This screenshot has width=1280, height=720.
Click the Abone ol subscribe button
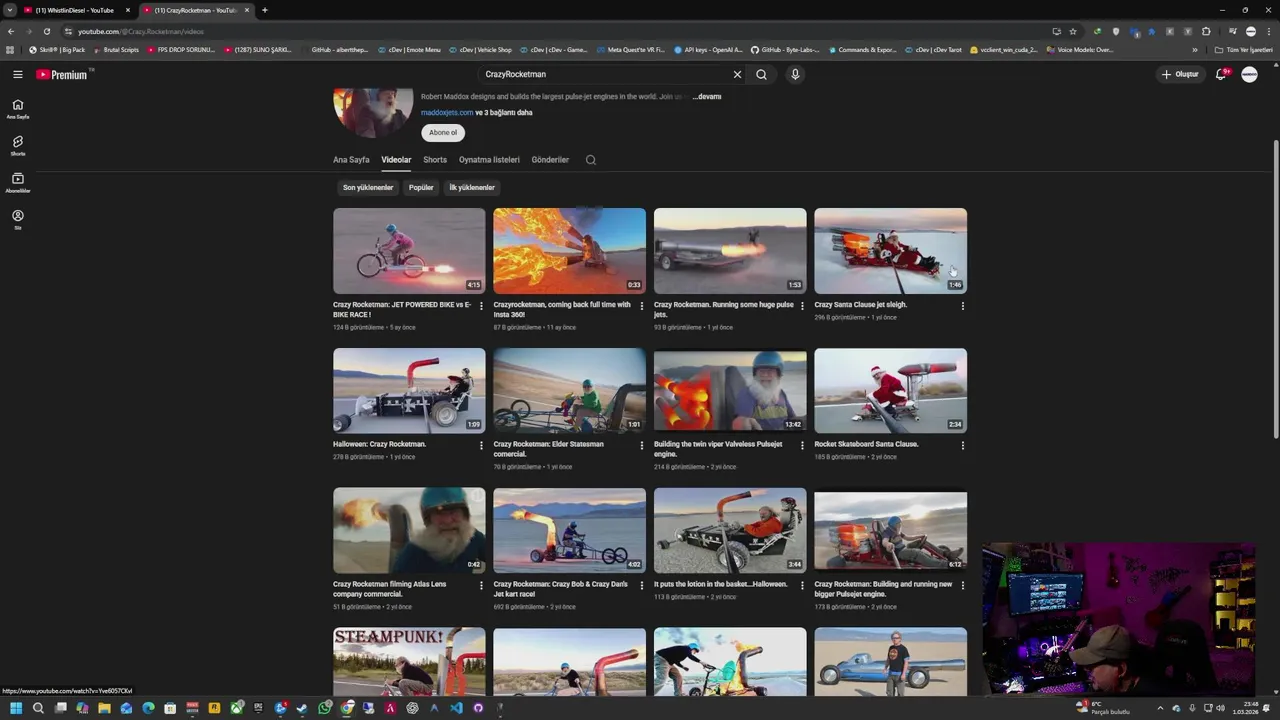pos(443,132)
